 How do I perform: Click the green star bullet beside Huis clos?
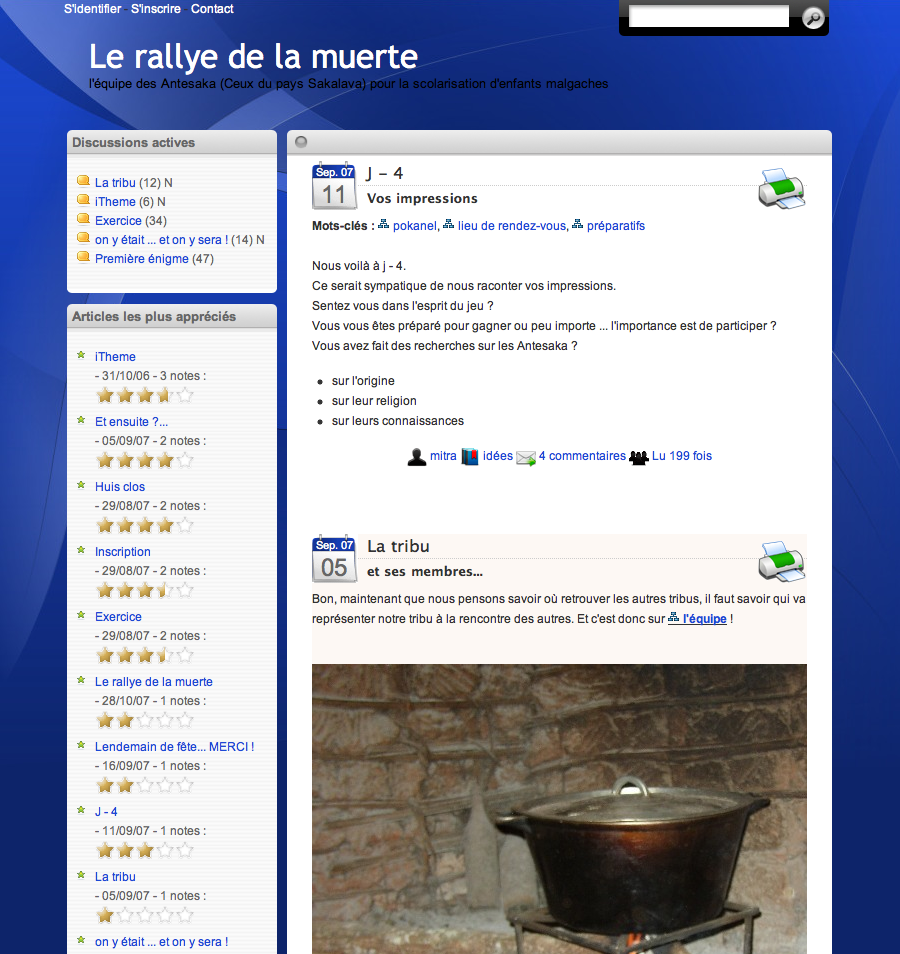(x=81, y=485)
